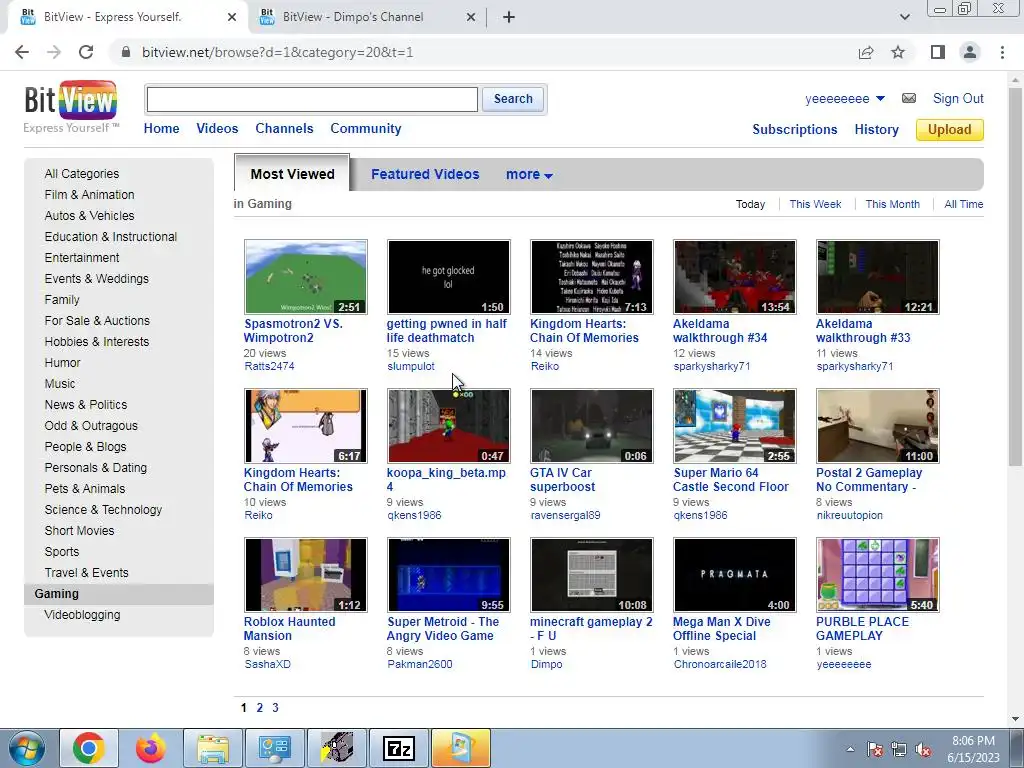Go to results page 2

tap(259, 708)
